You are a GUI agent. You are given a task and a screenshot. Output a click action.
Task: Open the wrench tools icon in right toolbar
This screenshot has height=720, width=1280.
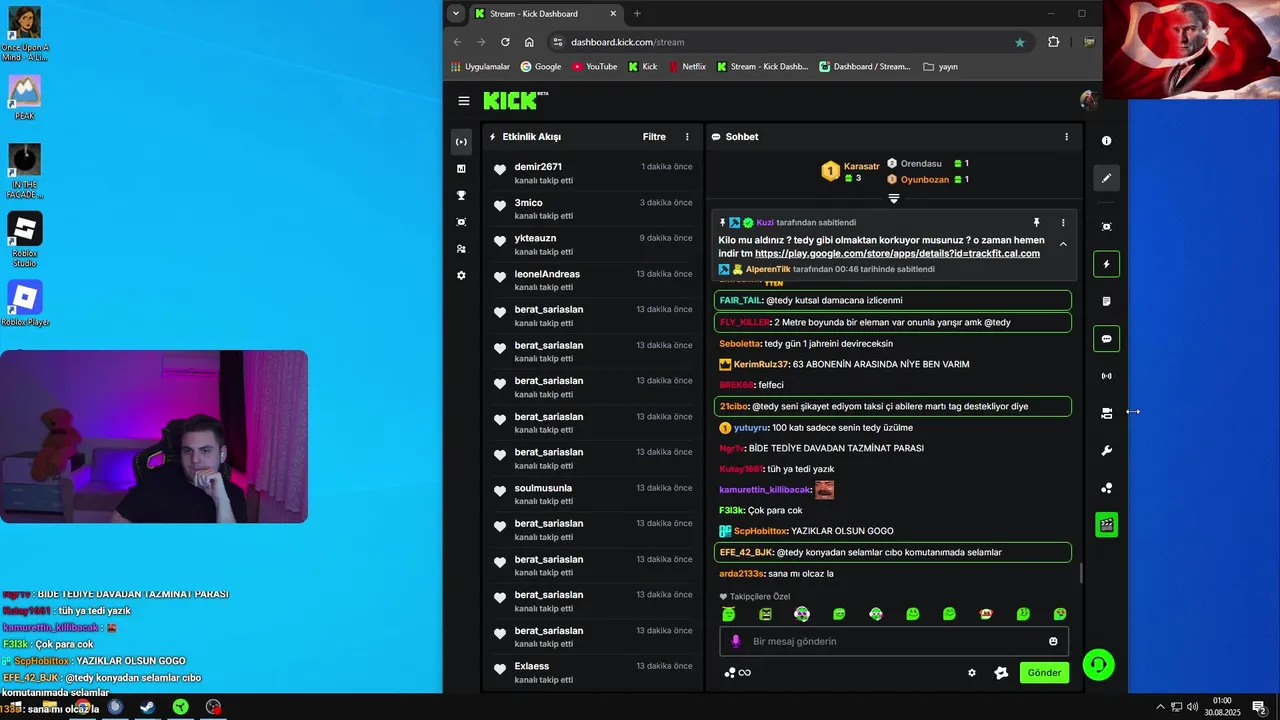pyautogui.click(x=1106, y=451)
